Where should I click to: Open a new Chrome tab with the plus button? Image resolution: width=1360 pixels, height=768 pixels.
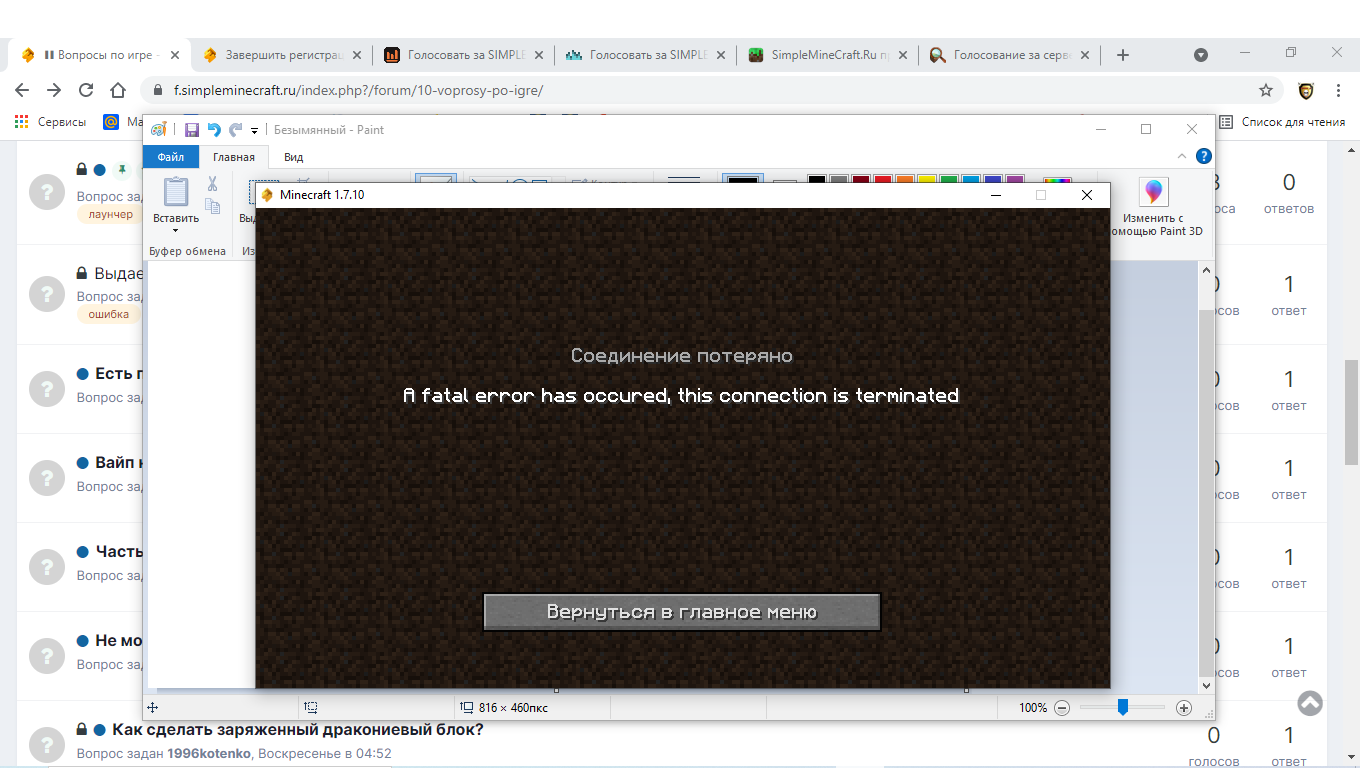[1123, 55]
